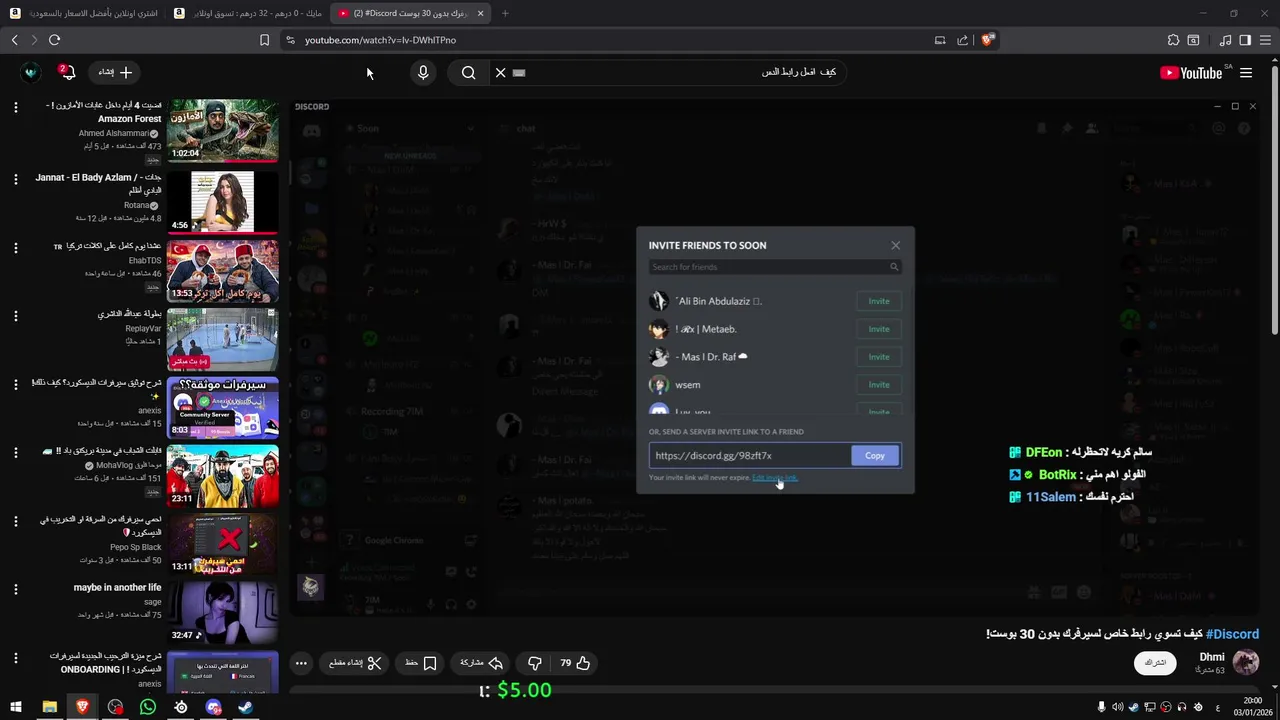Click the YouTube voice search microphone icon

(x=423, y=72)
